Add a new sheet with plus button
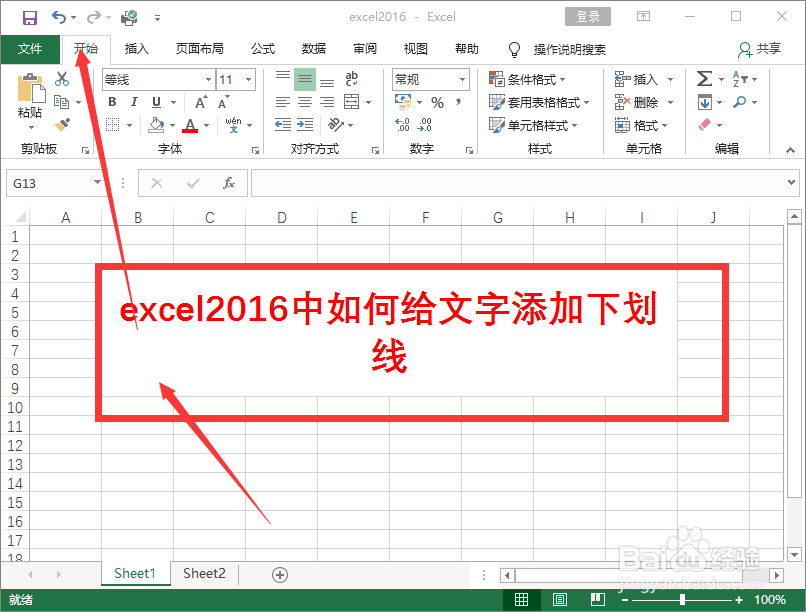The image size is (806, 612). pyautogui.click(x=280, y=574)
